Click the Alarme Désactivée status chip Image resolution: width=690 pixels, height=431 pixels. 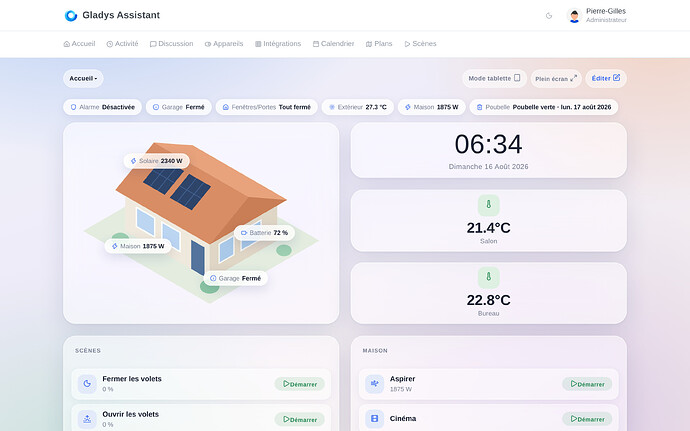click(x=103, y=107)
